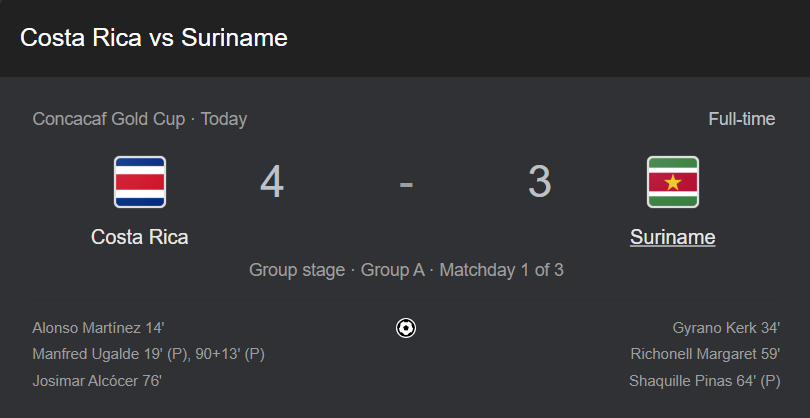Image resolution: width=810 pixels, height=418 pixels.
Task: Click Suriname's score of 3
Action: (540, 182)
